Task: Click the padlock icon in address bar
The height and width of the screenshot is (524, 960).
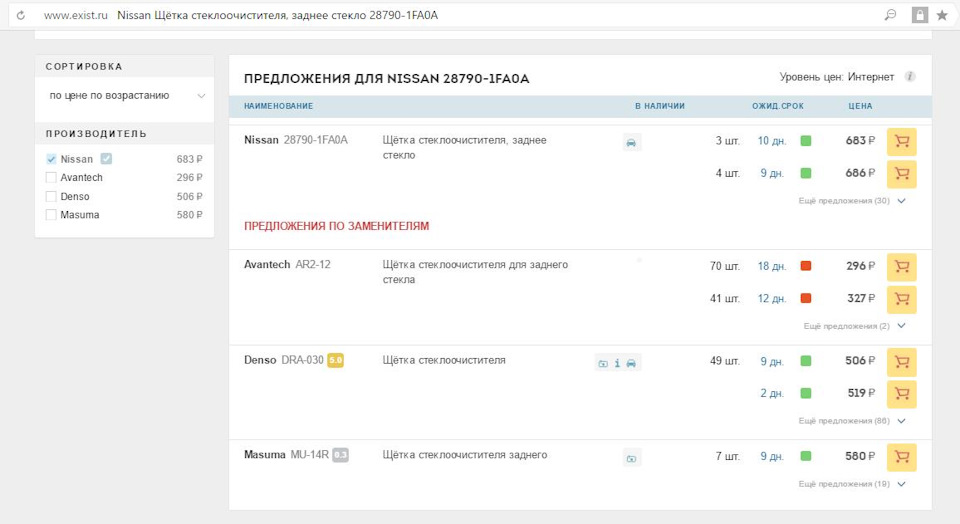Action: coord(920,15)
